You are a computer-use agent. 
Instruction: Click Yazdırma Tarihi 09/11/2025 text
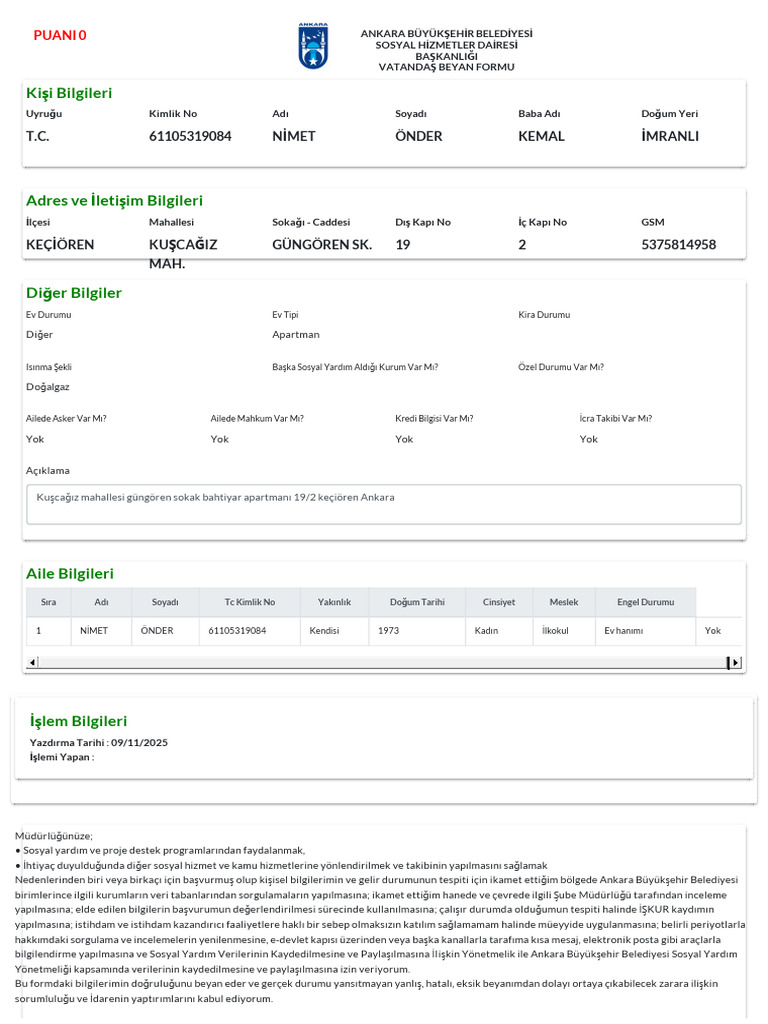[99, 743]
